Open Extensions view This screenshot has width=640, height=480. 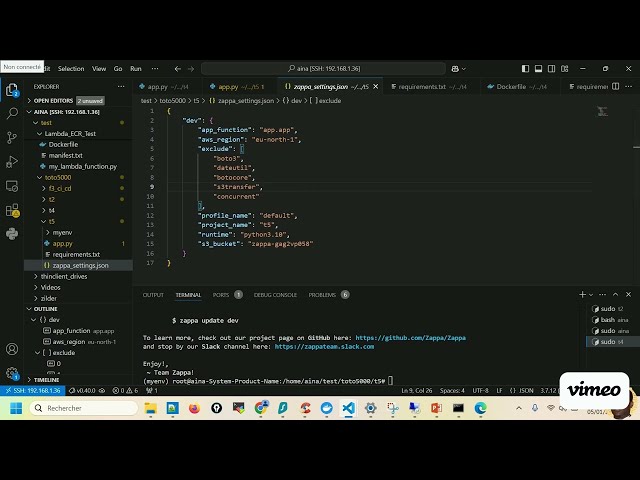[x=12, y=210]
